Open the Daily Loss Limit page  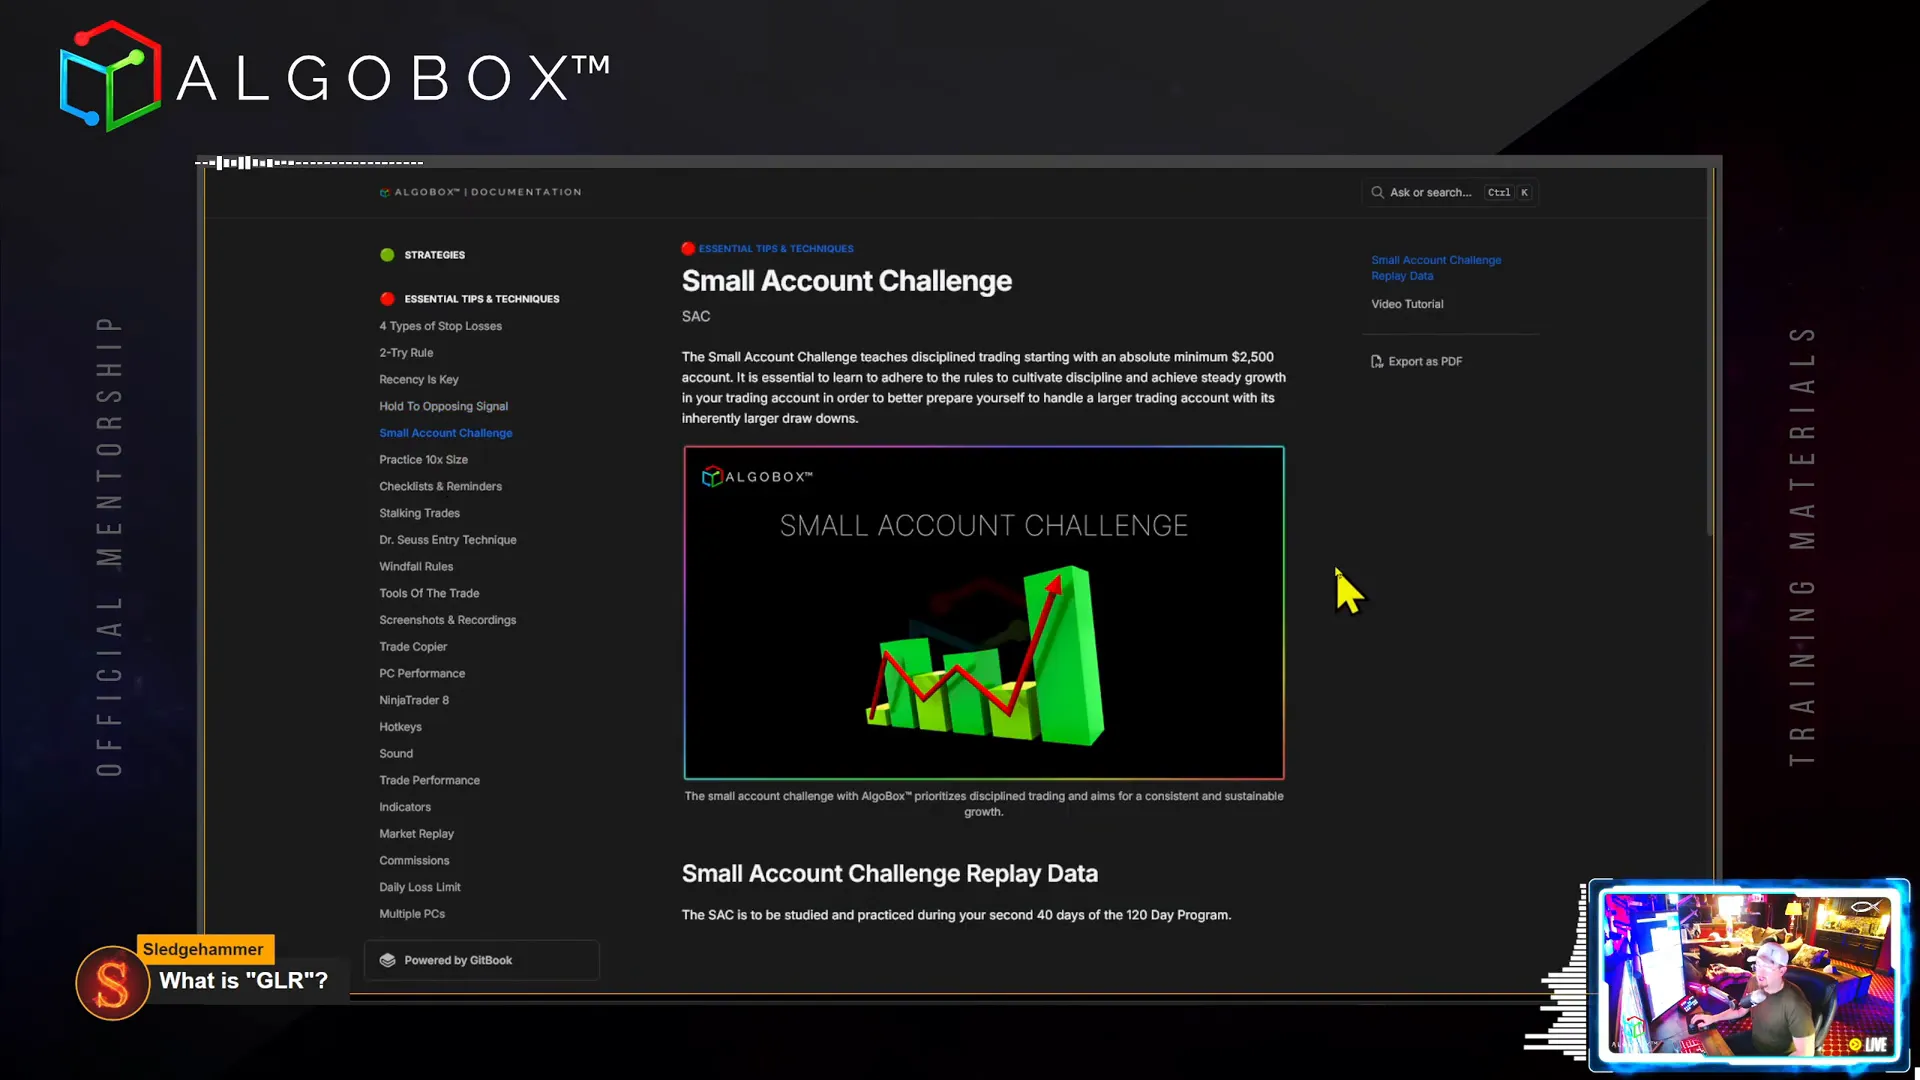(x=420, y=888)
